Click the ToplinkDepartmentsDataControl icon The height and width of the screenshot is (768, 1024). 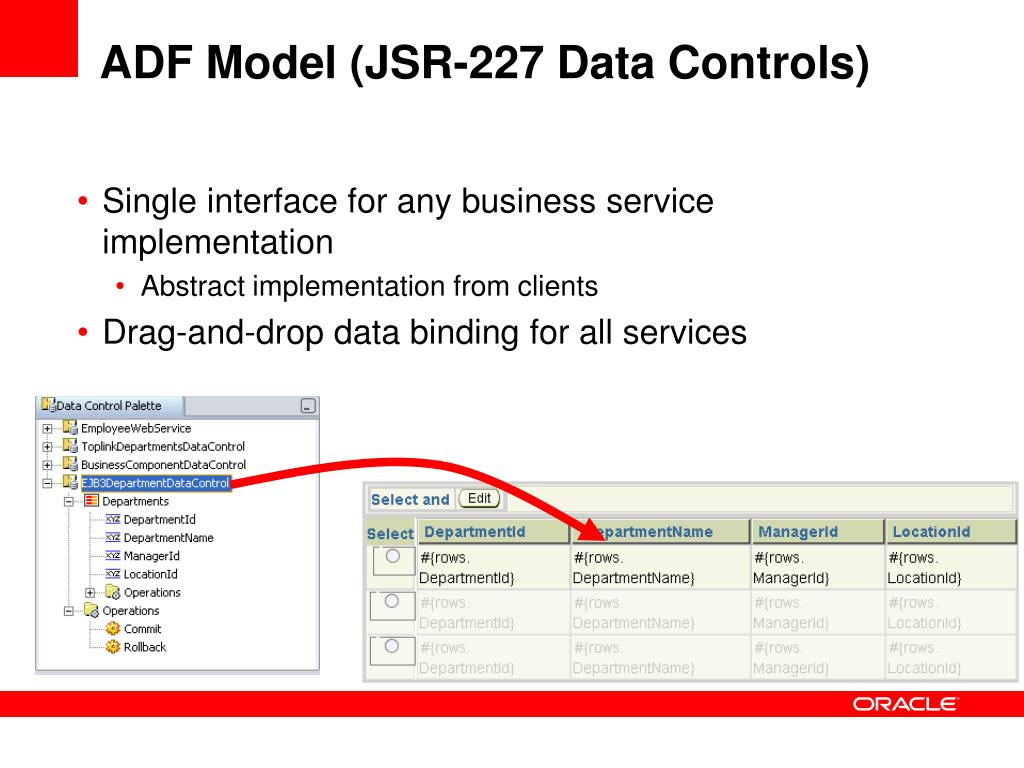(70, 446)
